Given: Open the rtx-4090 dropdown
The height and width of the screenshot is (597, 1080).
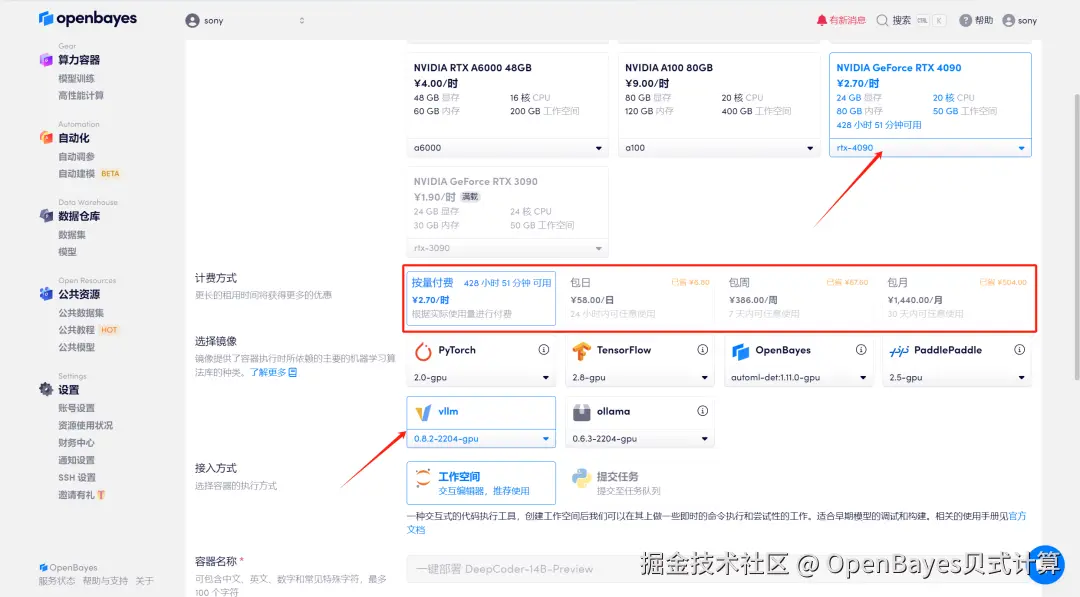Looking at the screenshot, I should click(930, 148).
